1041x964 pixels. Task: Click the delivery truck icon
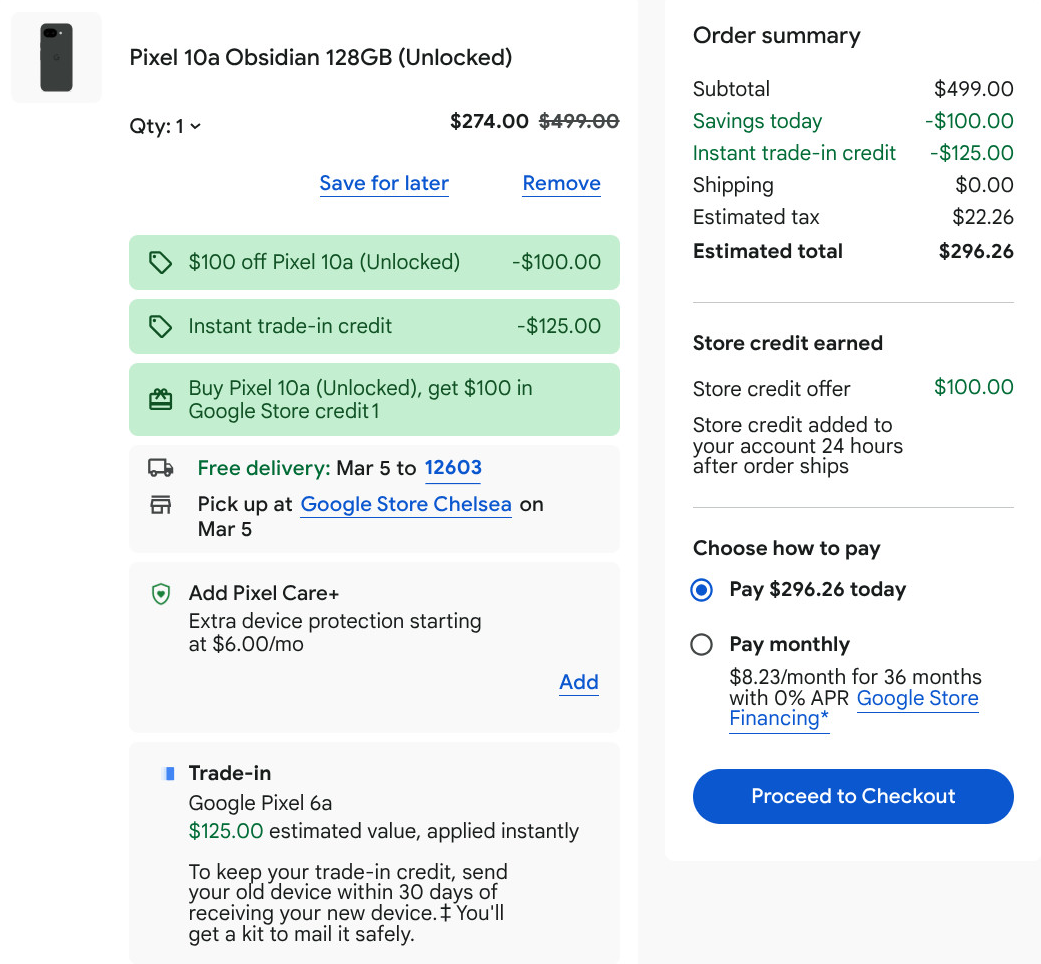tap(160, 467)
